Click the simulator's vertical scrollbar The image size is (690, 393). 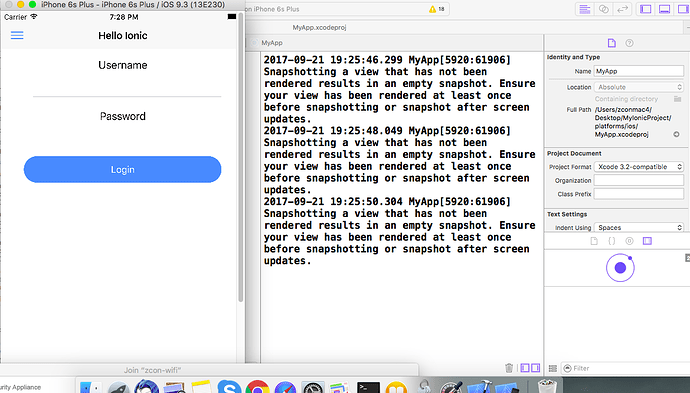pyautogui.click(x=241, y=157)
